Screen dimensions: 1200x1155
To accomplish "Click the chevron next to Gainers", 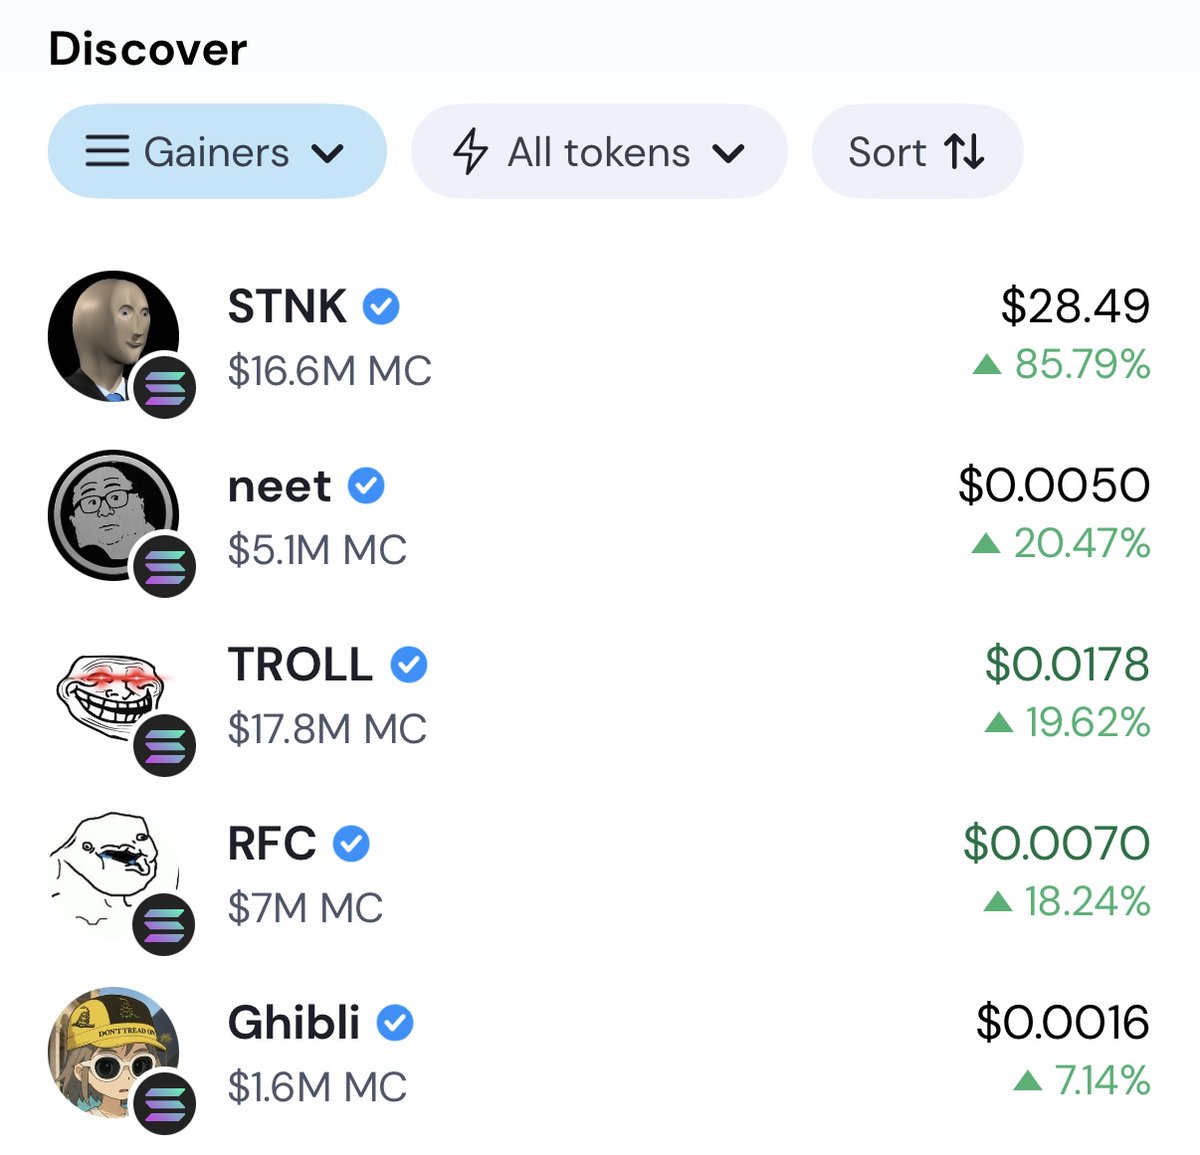I will click(327, 154).
